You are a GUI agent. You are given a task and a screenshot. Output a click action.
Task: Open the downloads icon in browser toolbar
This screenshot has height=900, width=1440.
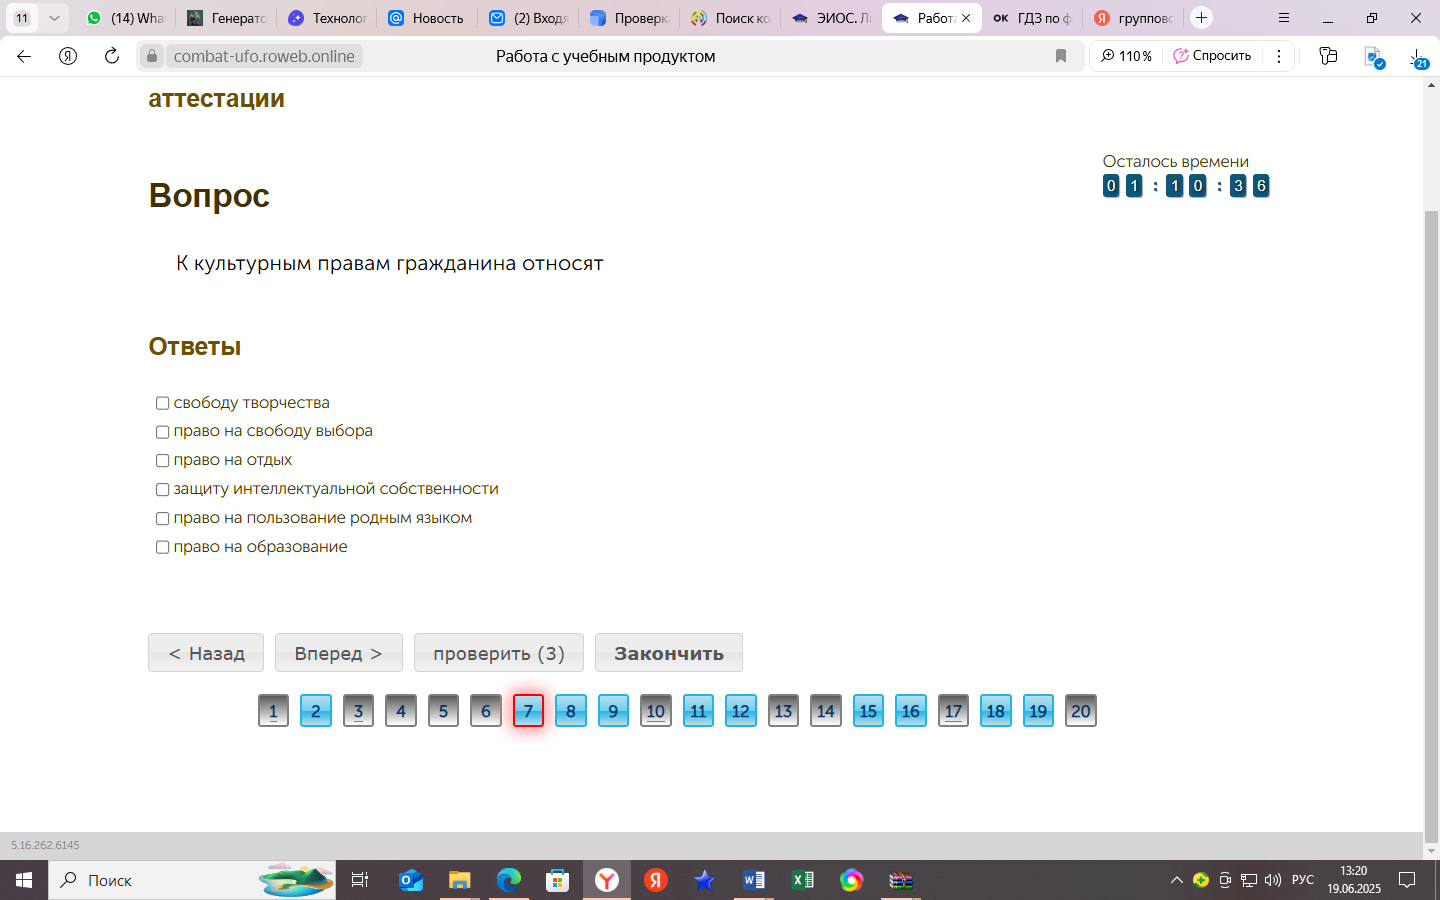coord(1419,57)
